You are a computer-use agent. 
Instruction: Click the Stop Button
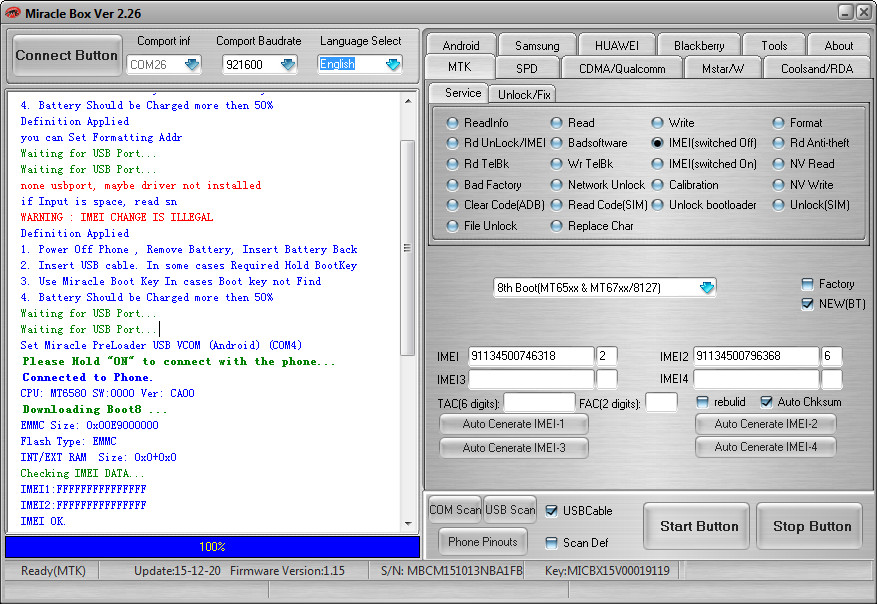[x=812, y=526]
